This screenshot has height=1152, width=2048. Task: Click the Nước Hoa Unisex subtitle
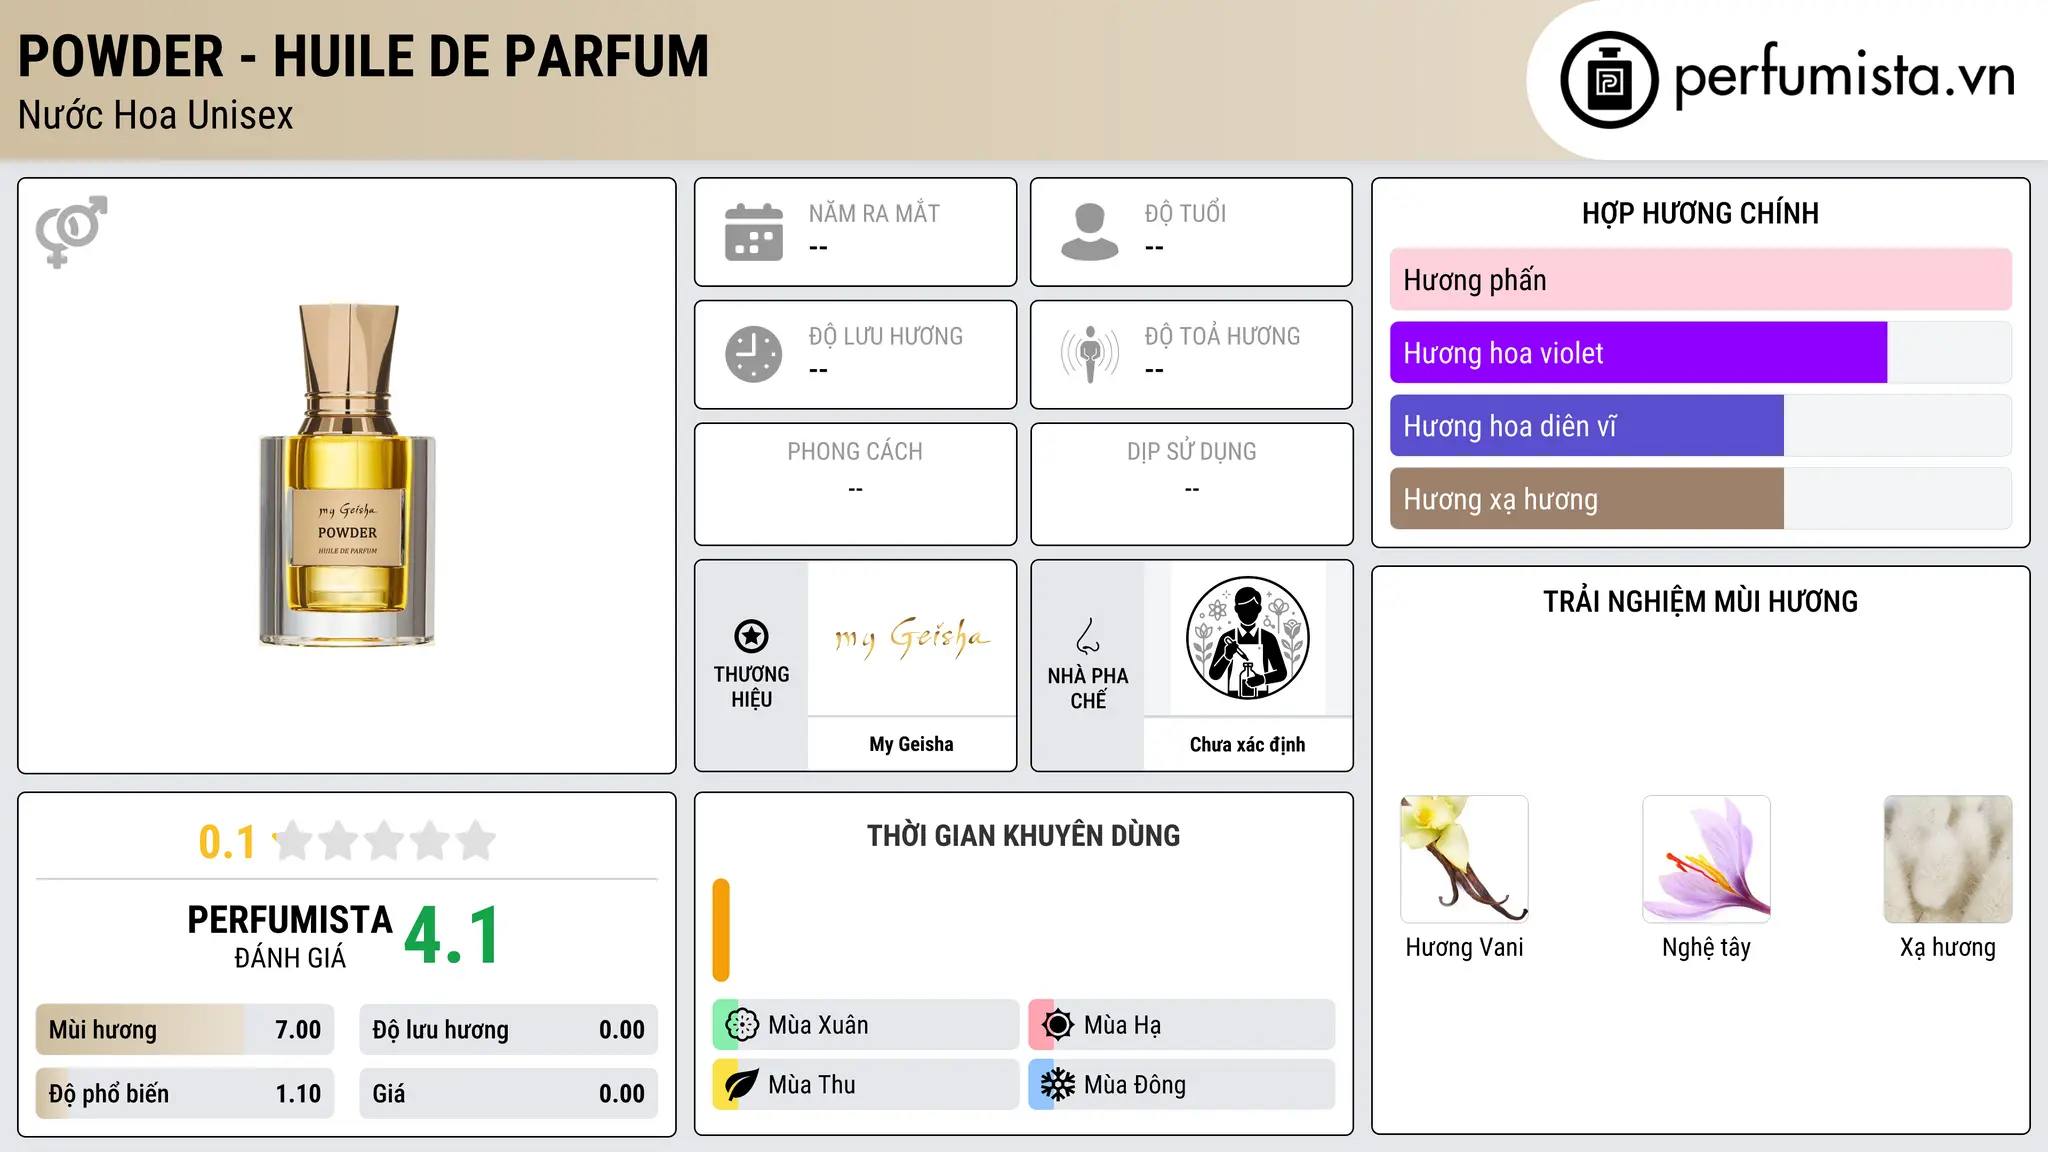coord(156,115)
